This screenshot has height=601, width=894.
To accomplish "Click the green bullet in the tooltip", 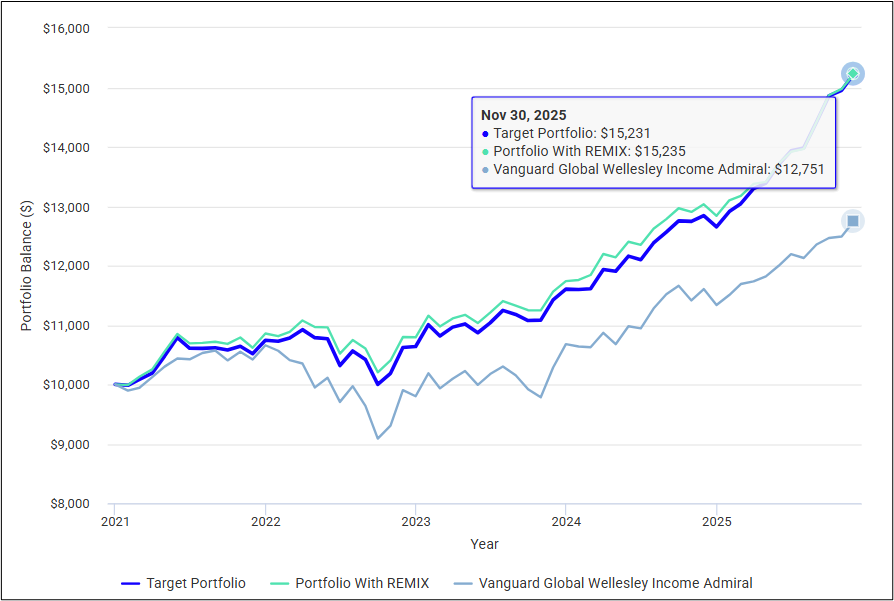I will (x=485, y=151).
